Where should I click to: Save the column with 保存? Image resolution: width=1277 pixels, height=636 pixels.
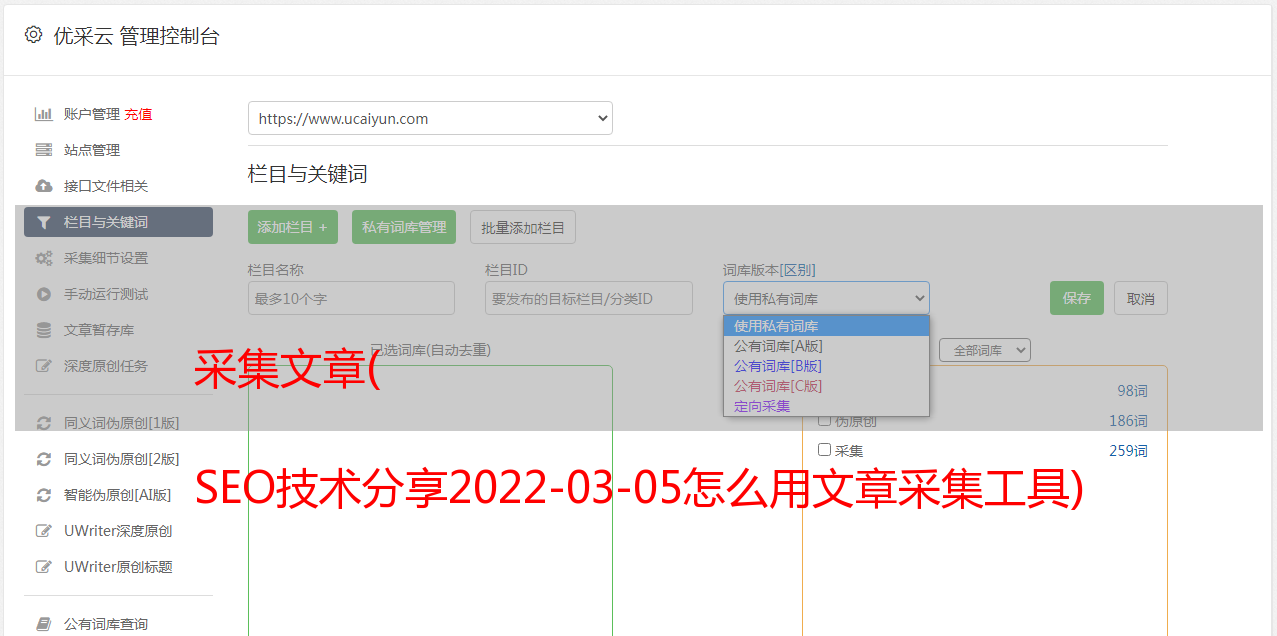tap(1077, 298)
